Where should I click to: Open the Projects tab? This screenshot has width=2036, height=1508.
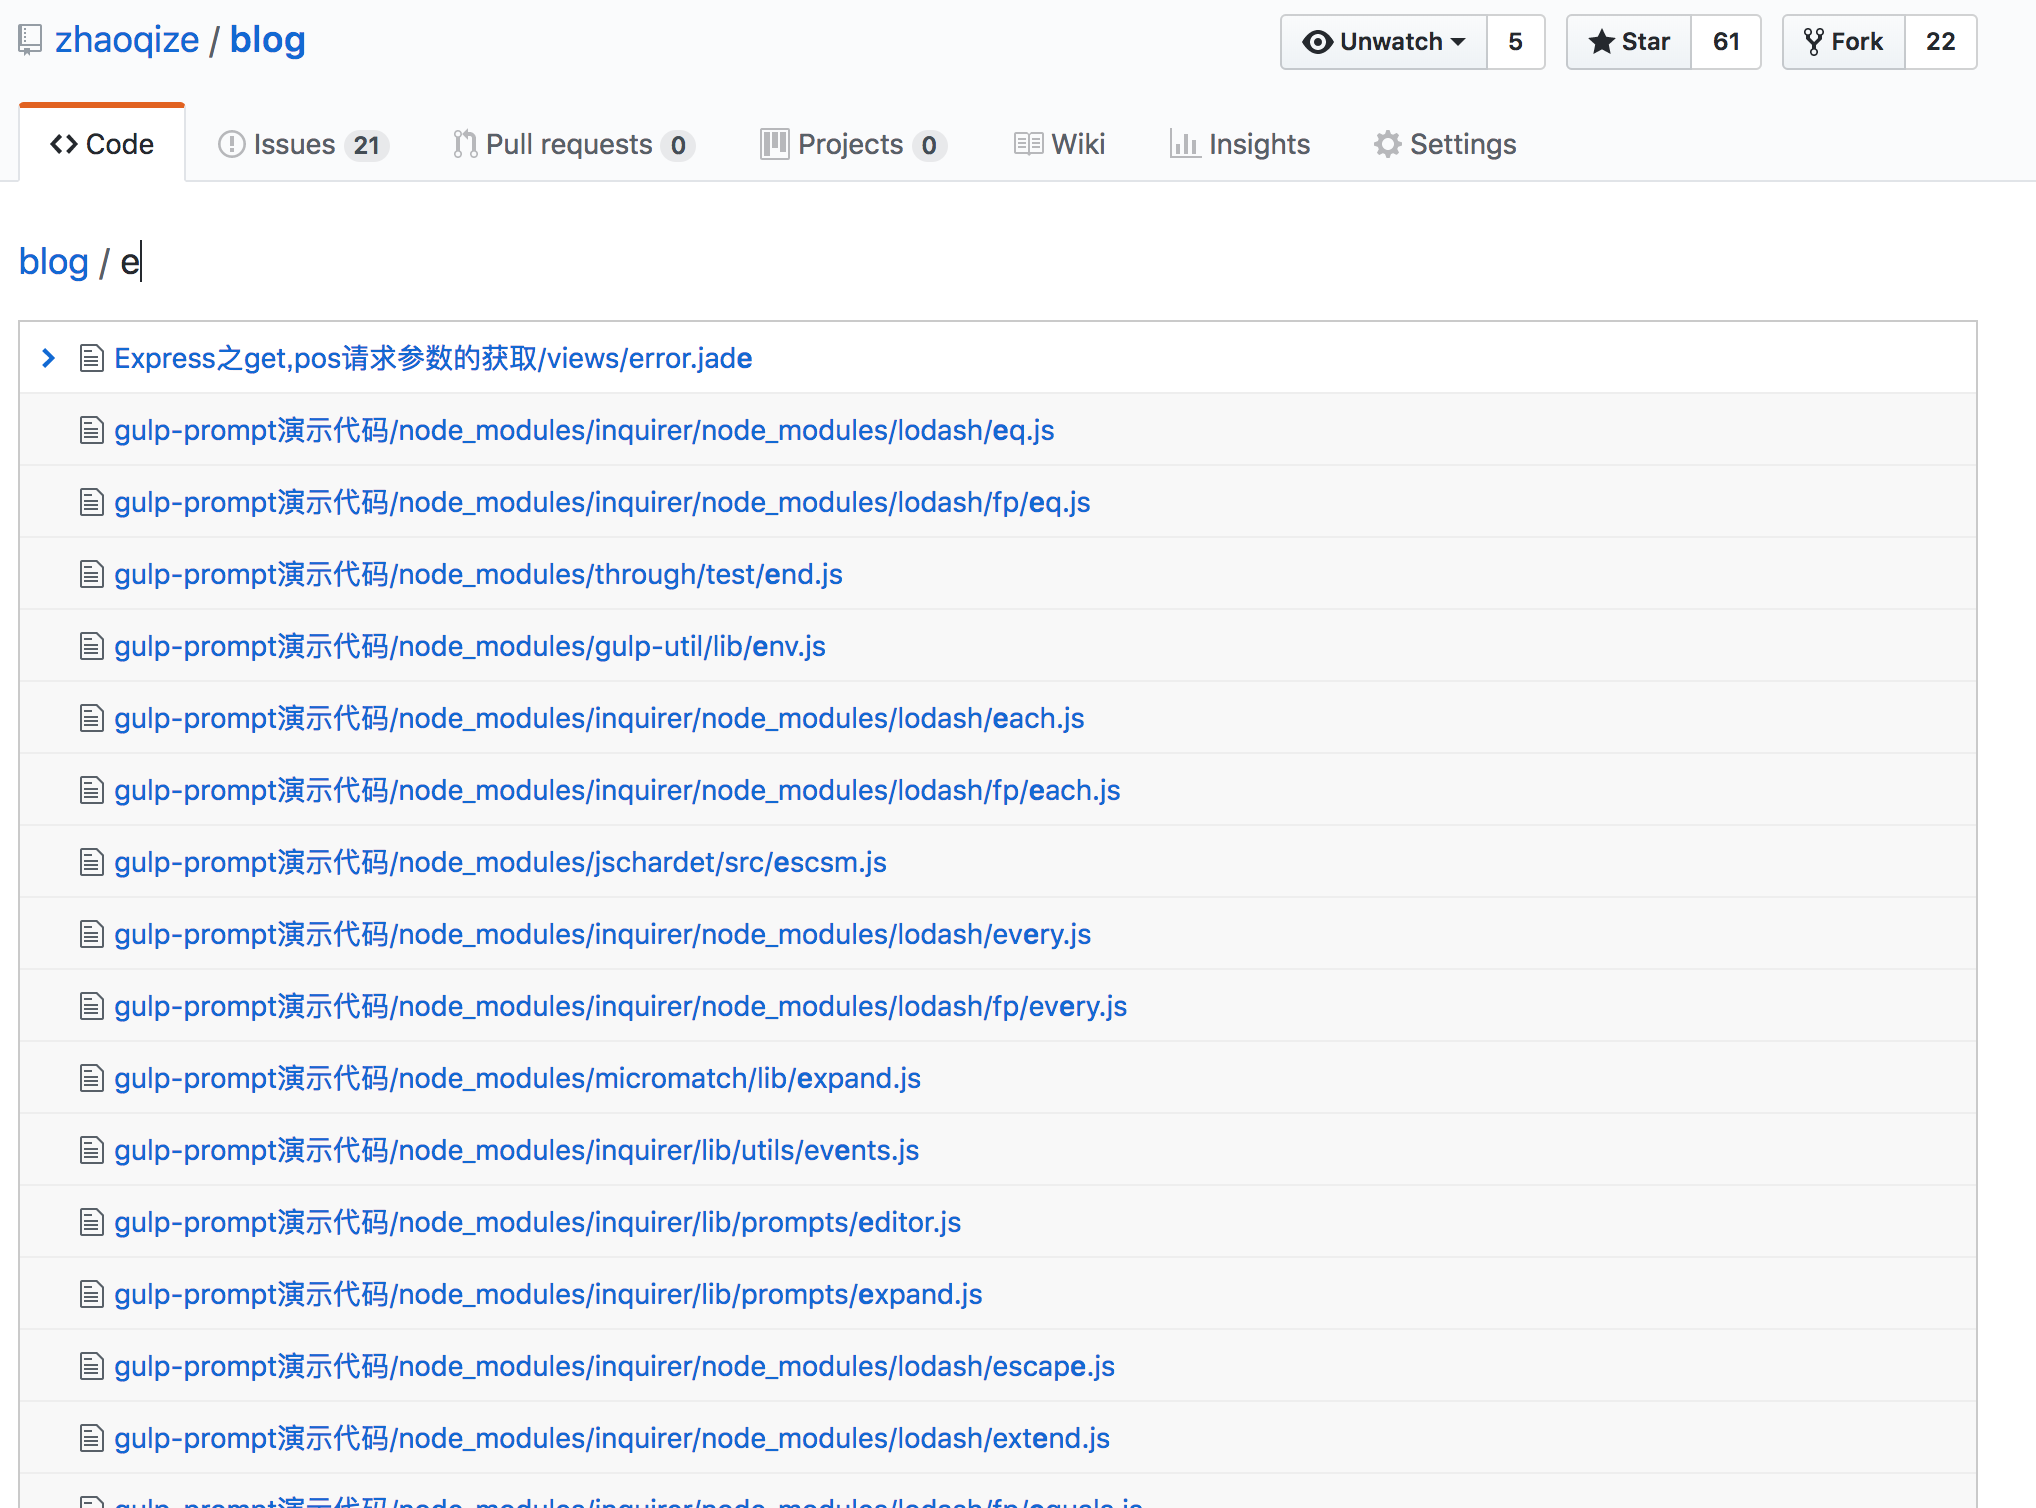coord(853,144)
